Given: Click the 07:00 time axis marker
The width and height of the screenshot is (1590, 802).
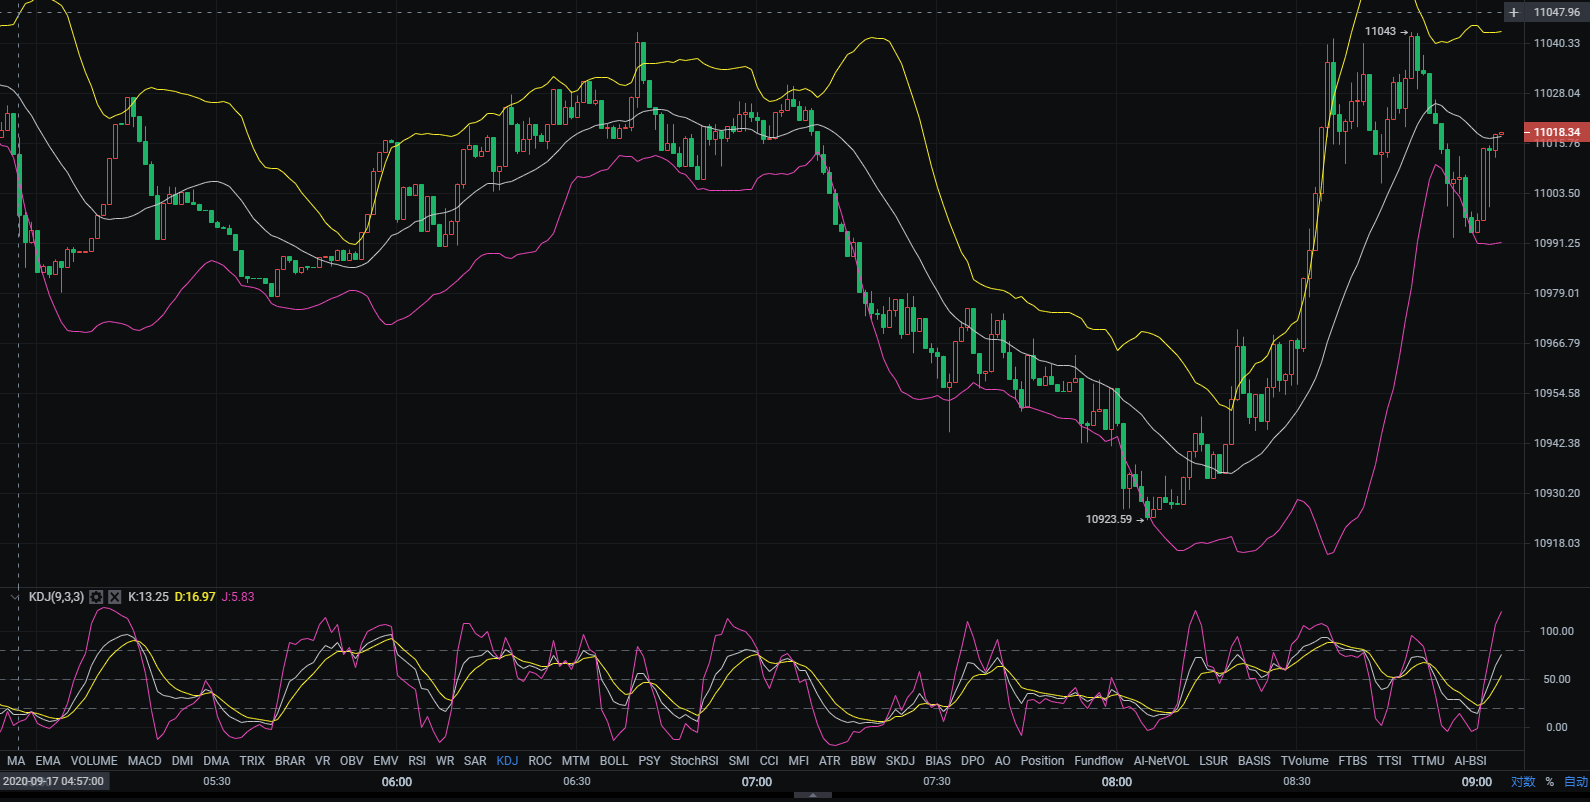Looking at the screenshot, I should coord(757,782).
